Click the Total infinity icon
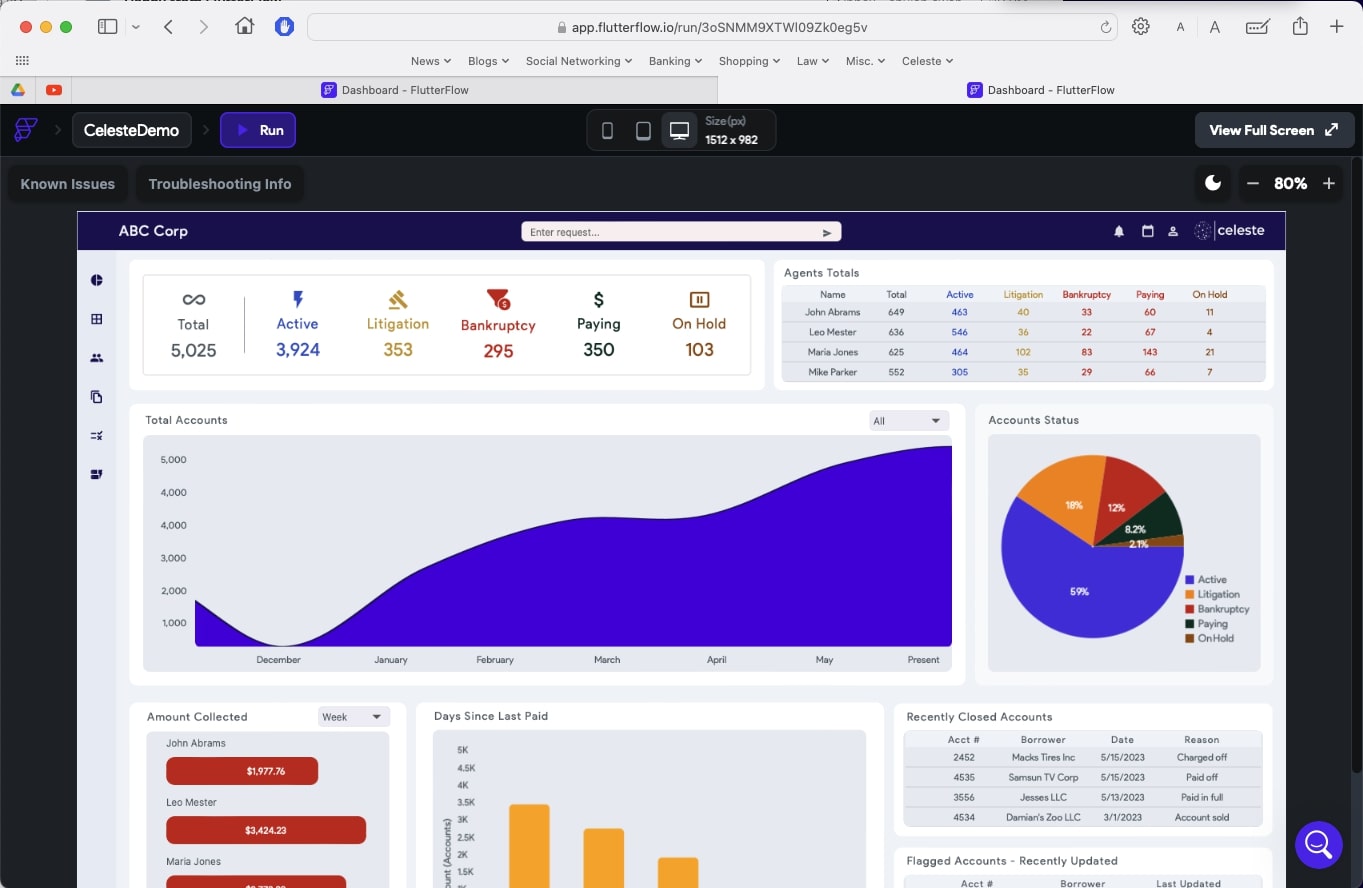The width and height of the screenshot is (1363, 888). (193, 300)
